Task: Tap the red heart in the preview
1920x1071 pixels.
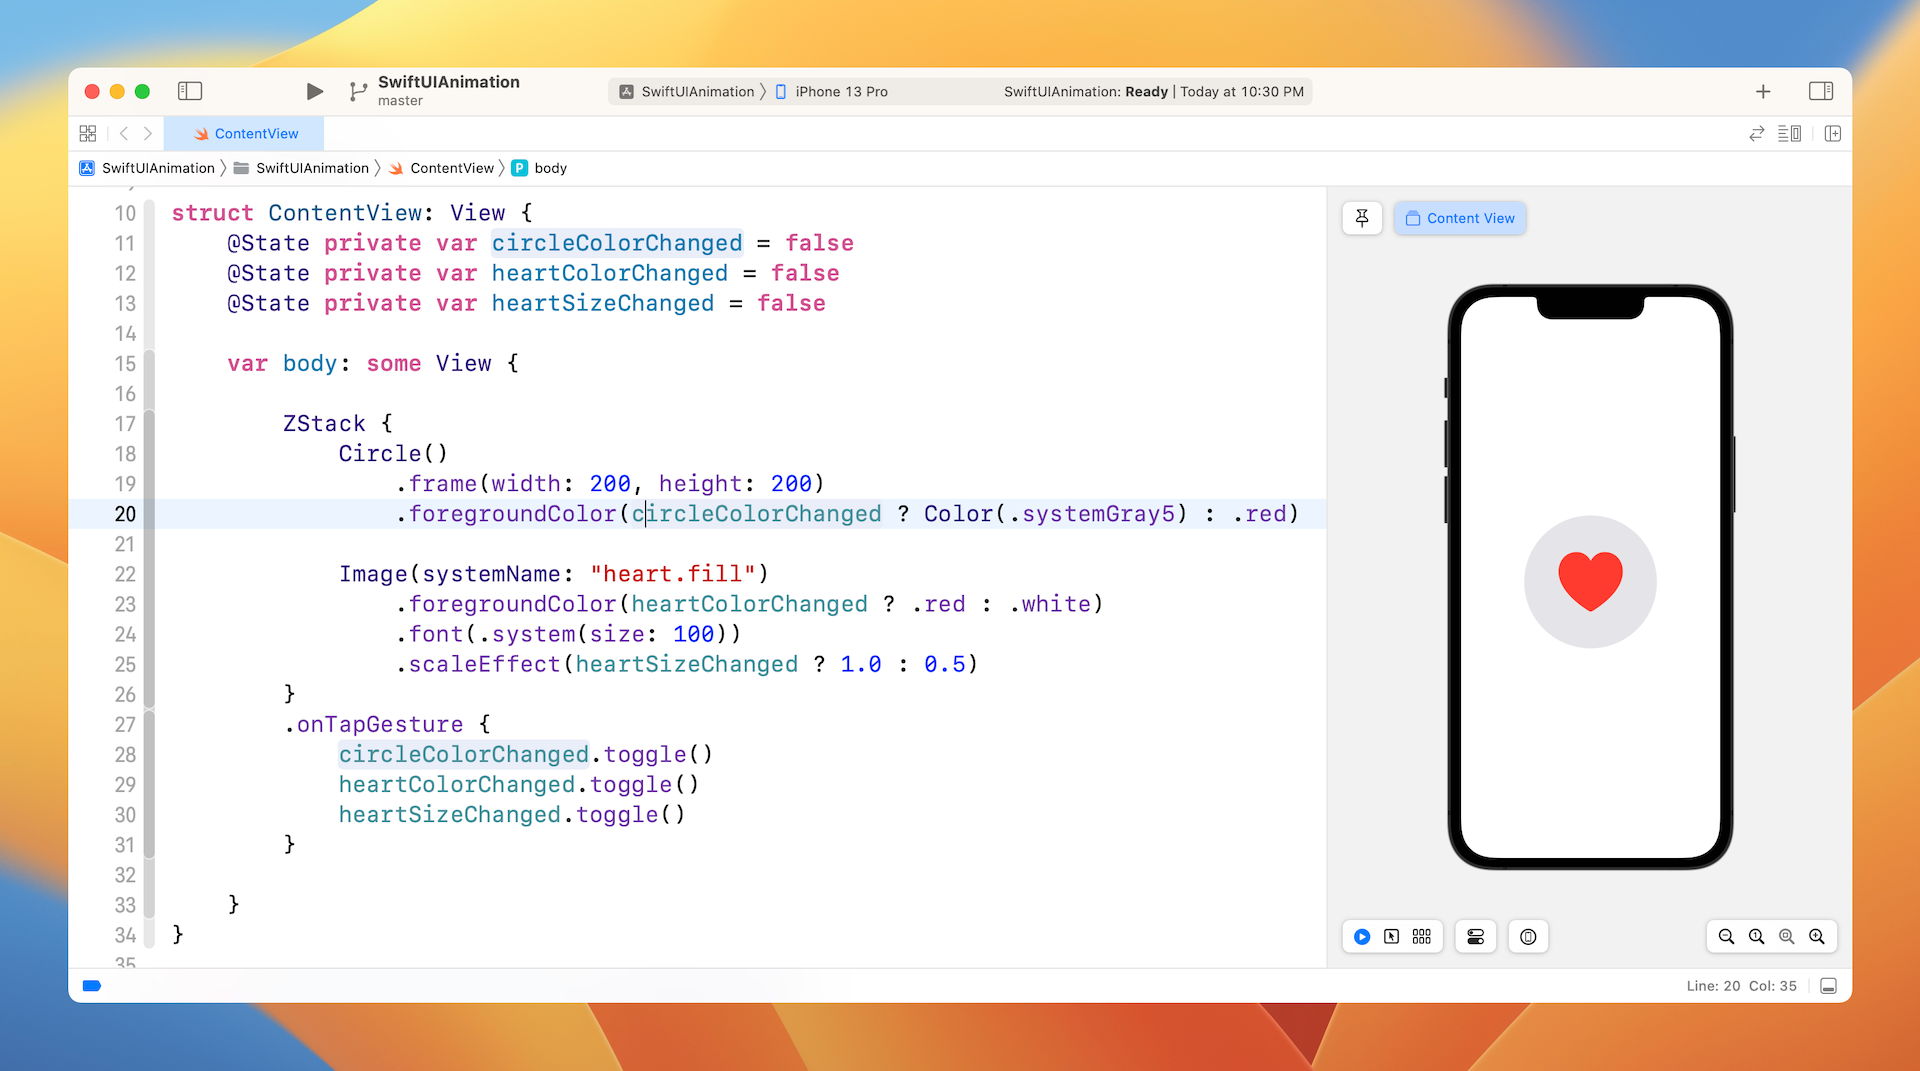Action: pos(1590,580)
